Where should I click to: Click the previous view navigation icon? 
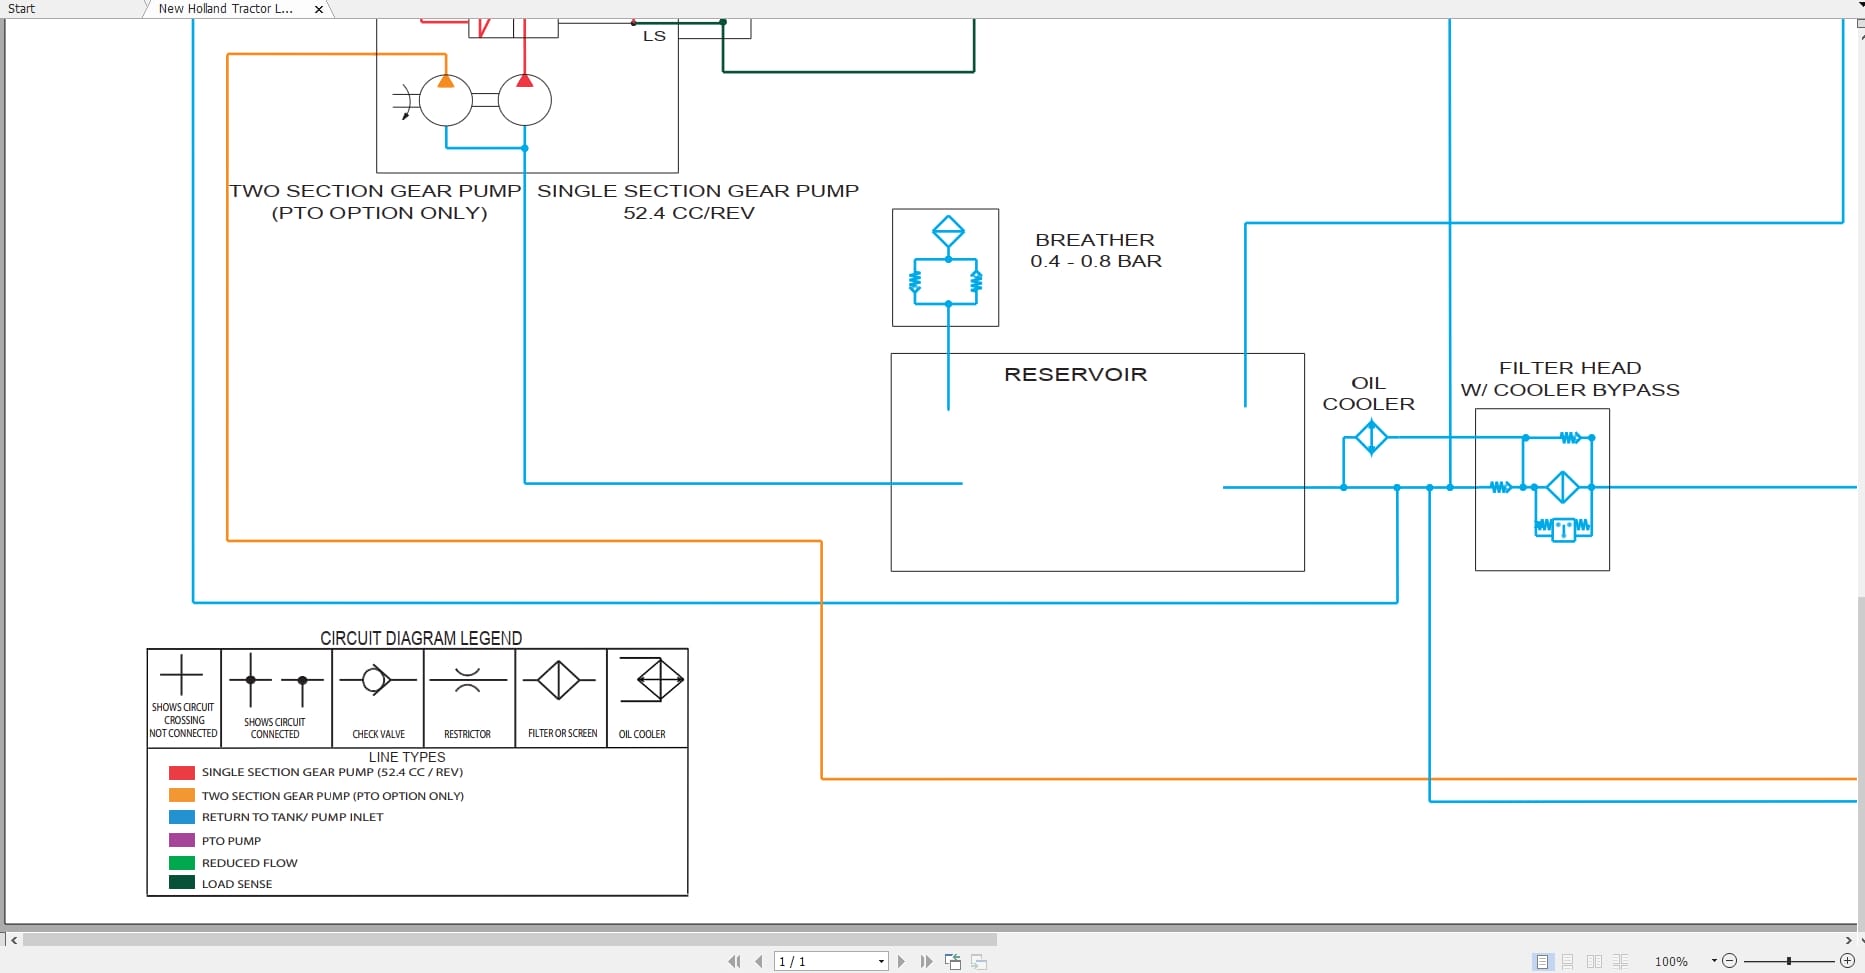pos(953,961)
